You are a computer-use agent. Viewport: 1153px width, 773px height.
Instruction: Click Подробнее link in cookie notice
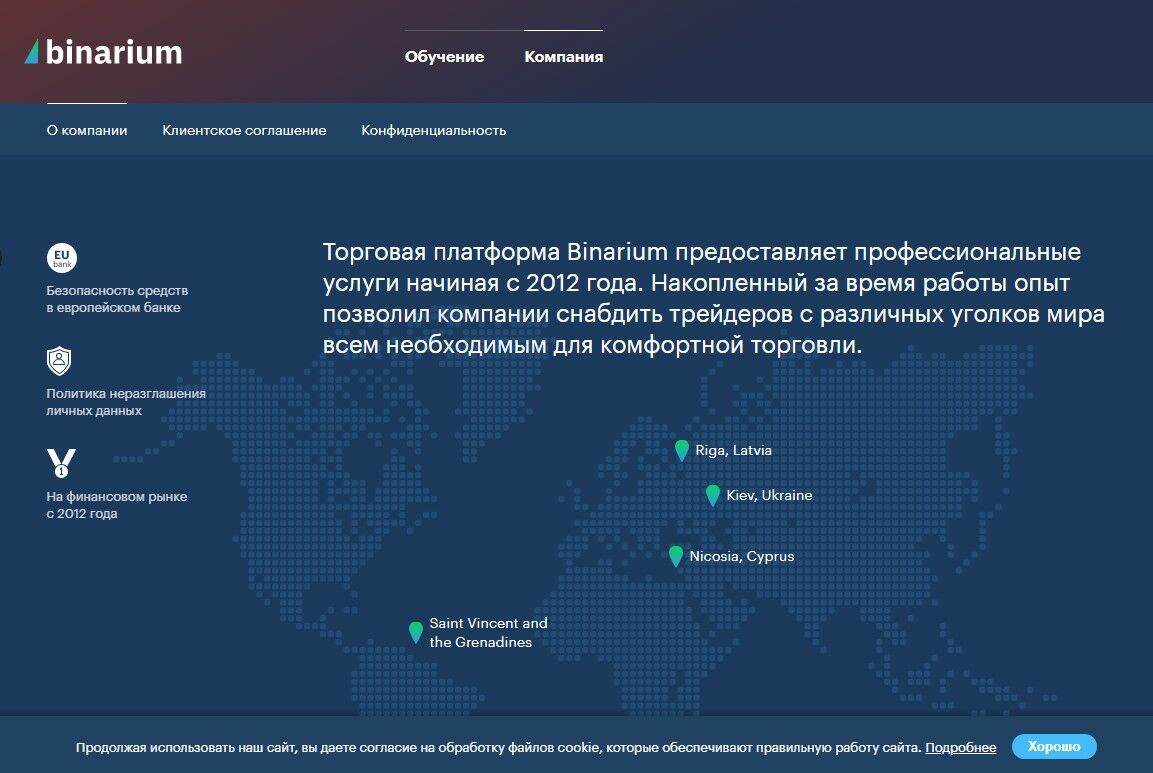coord(960,747)
